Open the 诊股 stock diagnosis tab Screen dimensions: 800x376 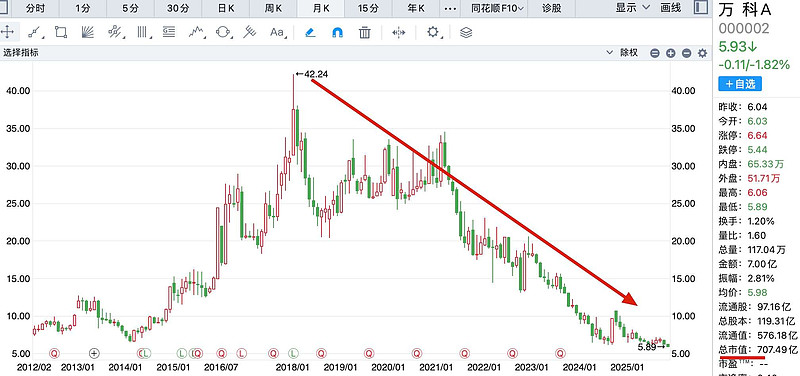point(551,8)
